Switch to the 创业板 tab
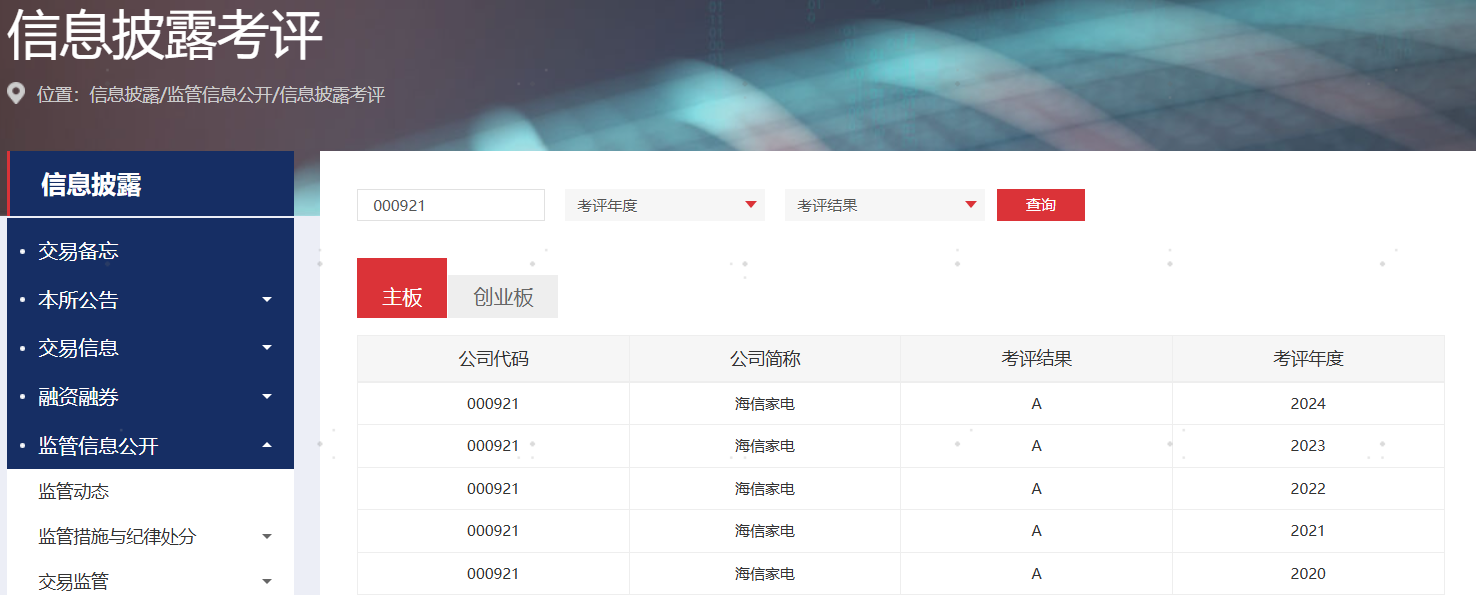This screenshot has width=1476, height=595. coord(503,297)
